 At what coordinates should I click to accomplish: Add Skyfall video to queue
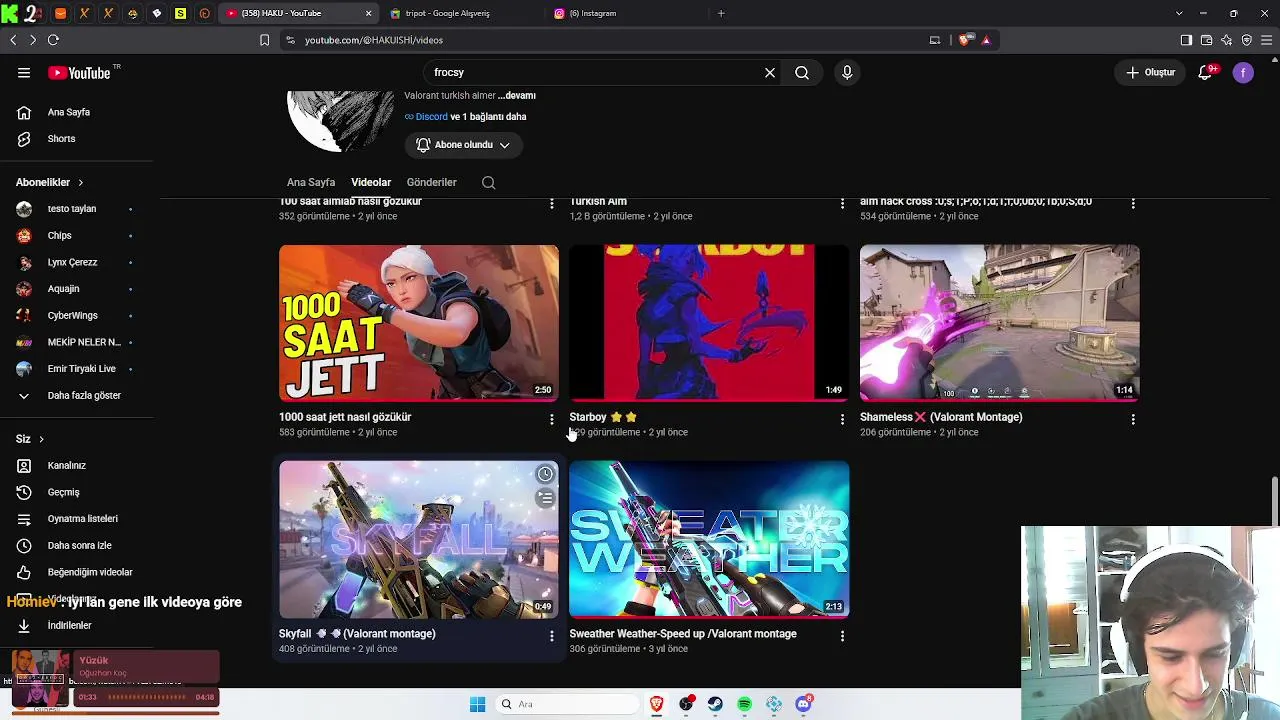(545, 497)
